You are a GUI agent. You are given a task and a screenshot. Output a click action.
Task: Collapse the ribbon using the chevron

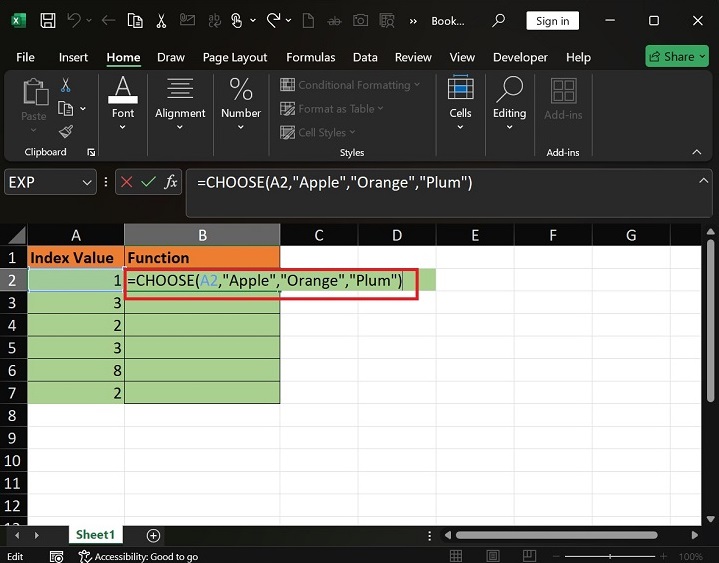[696, 152]
